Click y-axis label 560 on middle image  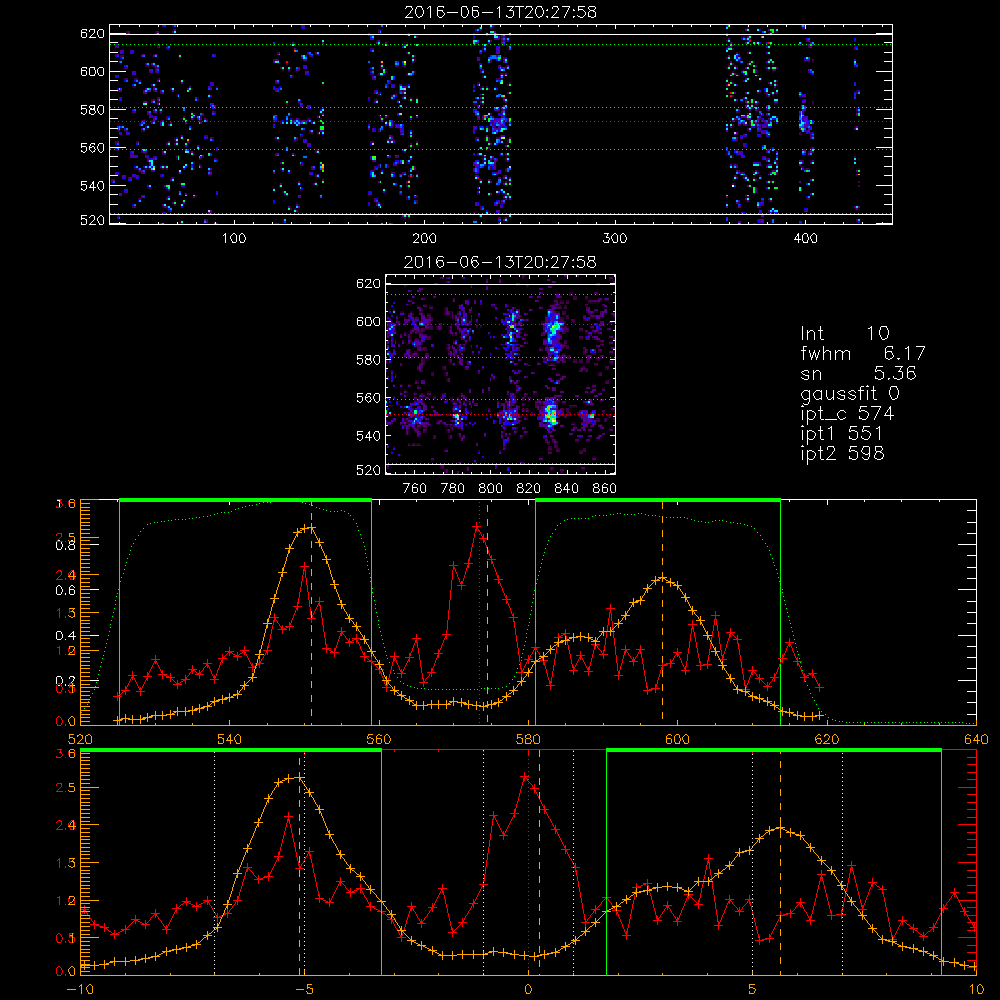pyautogui.click(x=368, y=398)
